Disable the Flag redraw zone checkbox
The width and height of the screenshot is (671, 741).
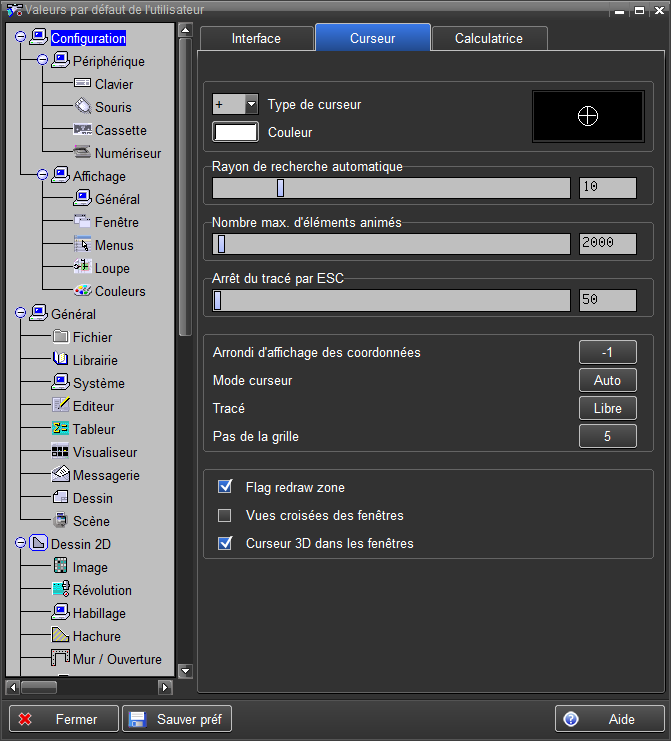coord(225,487)
